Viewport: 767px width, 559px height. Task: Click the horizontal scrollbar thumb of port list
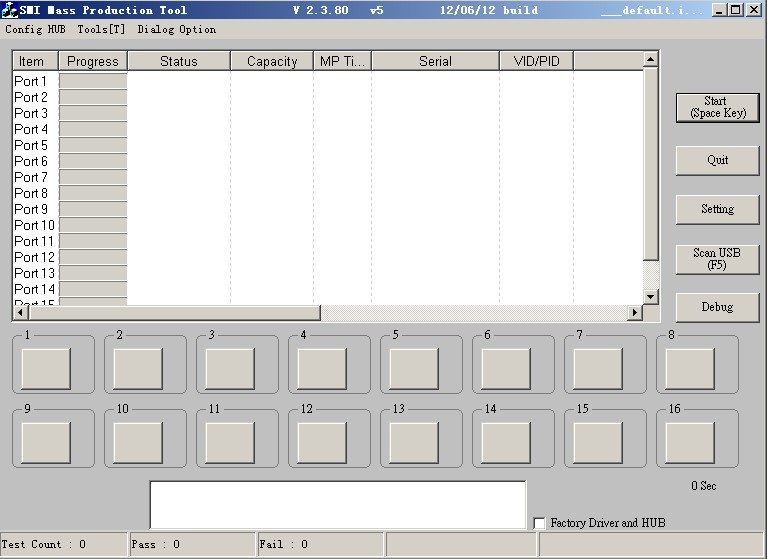click(x=174, y=312)
